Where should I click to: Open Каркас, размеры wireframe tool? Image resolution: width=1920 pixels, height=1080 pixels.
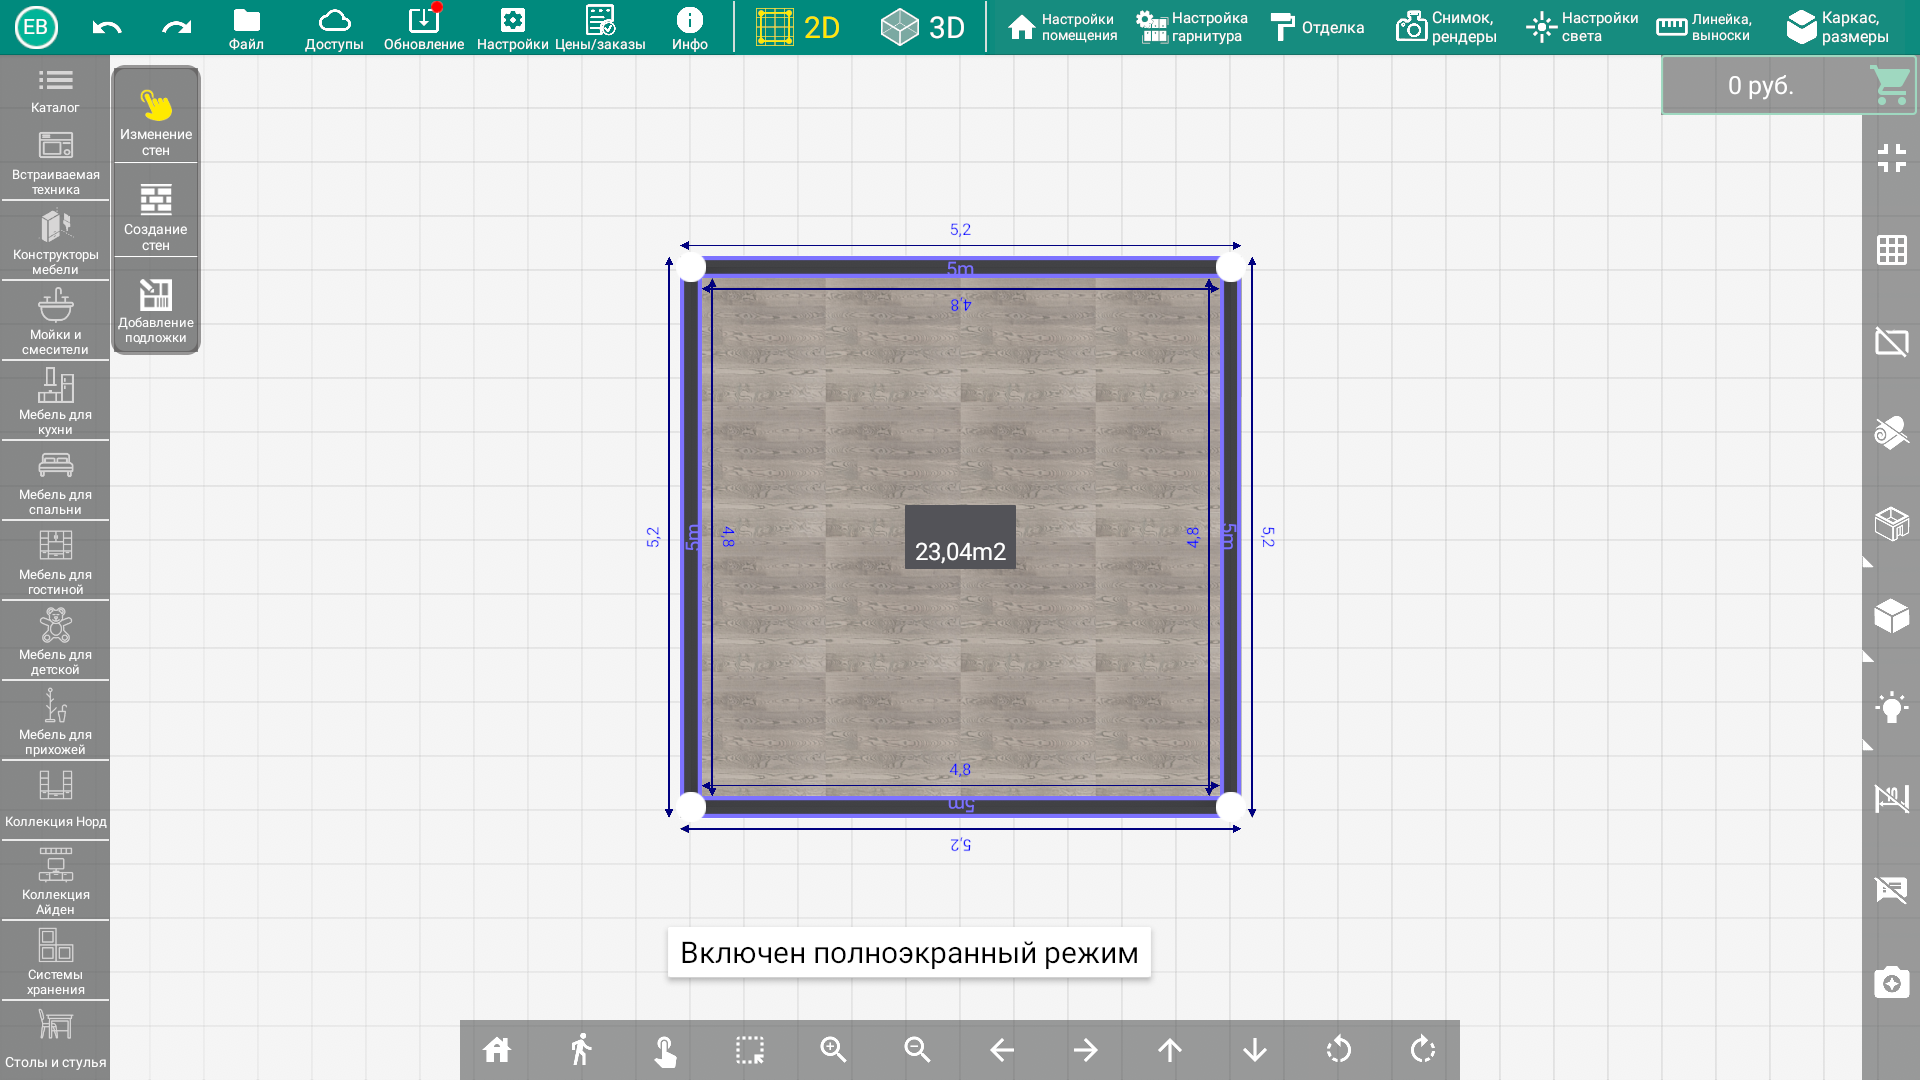pos(1838,27)
